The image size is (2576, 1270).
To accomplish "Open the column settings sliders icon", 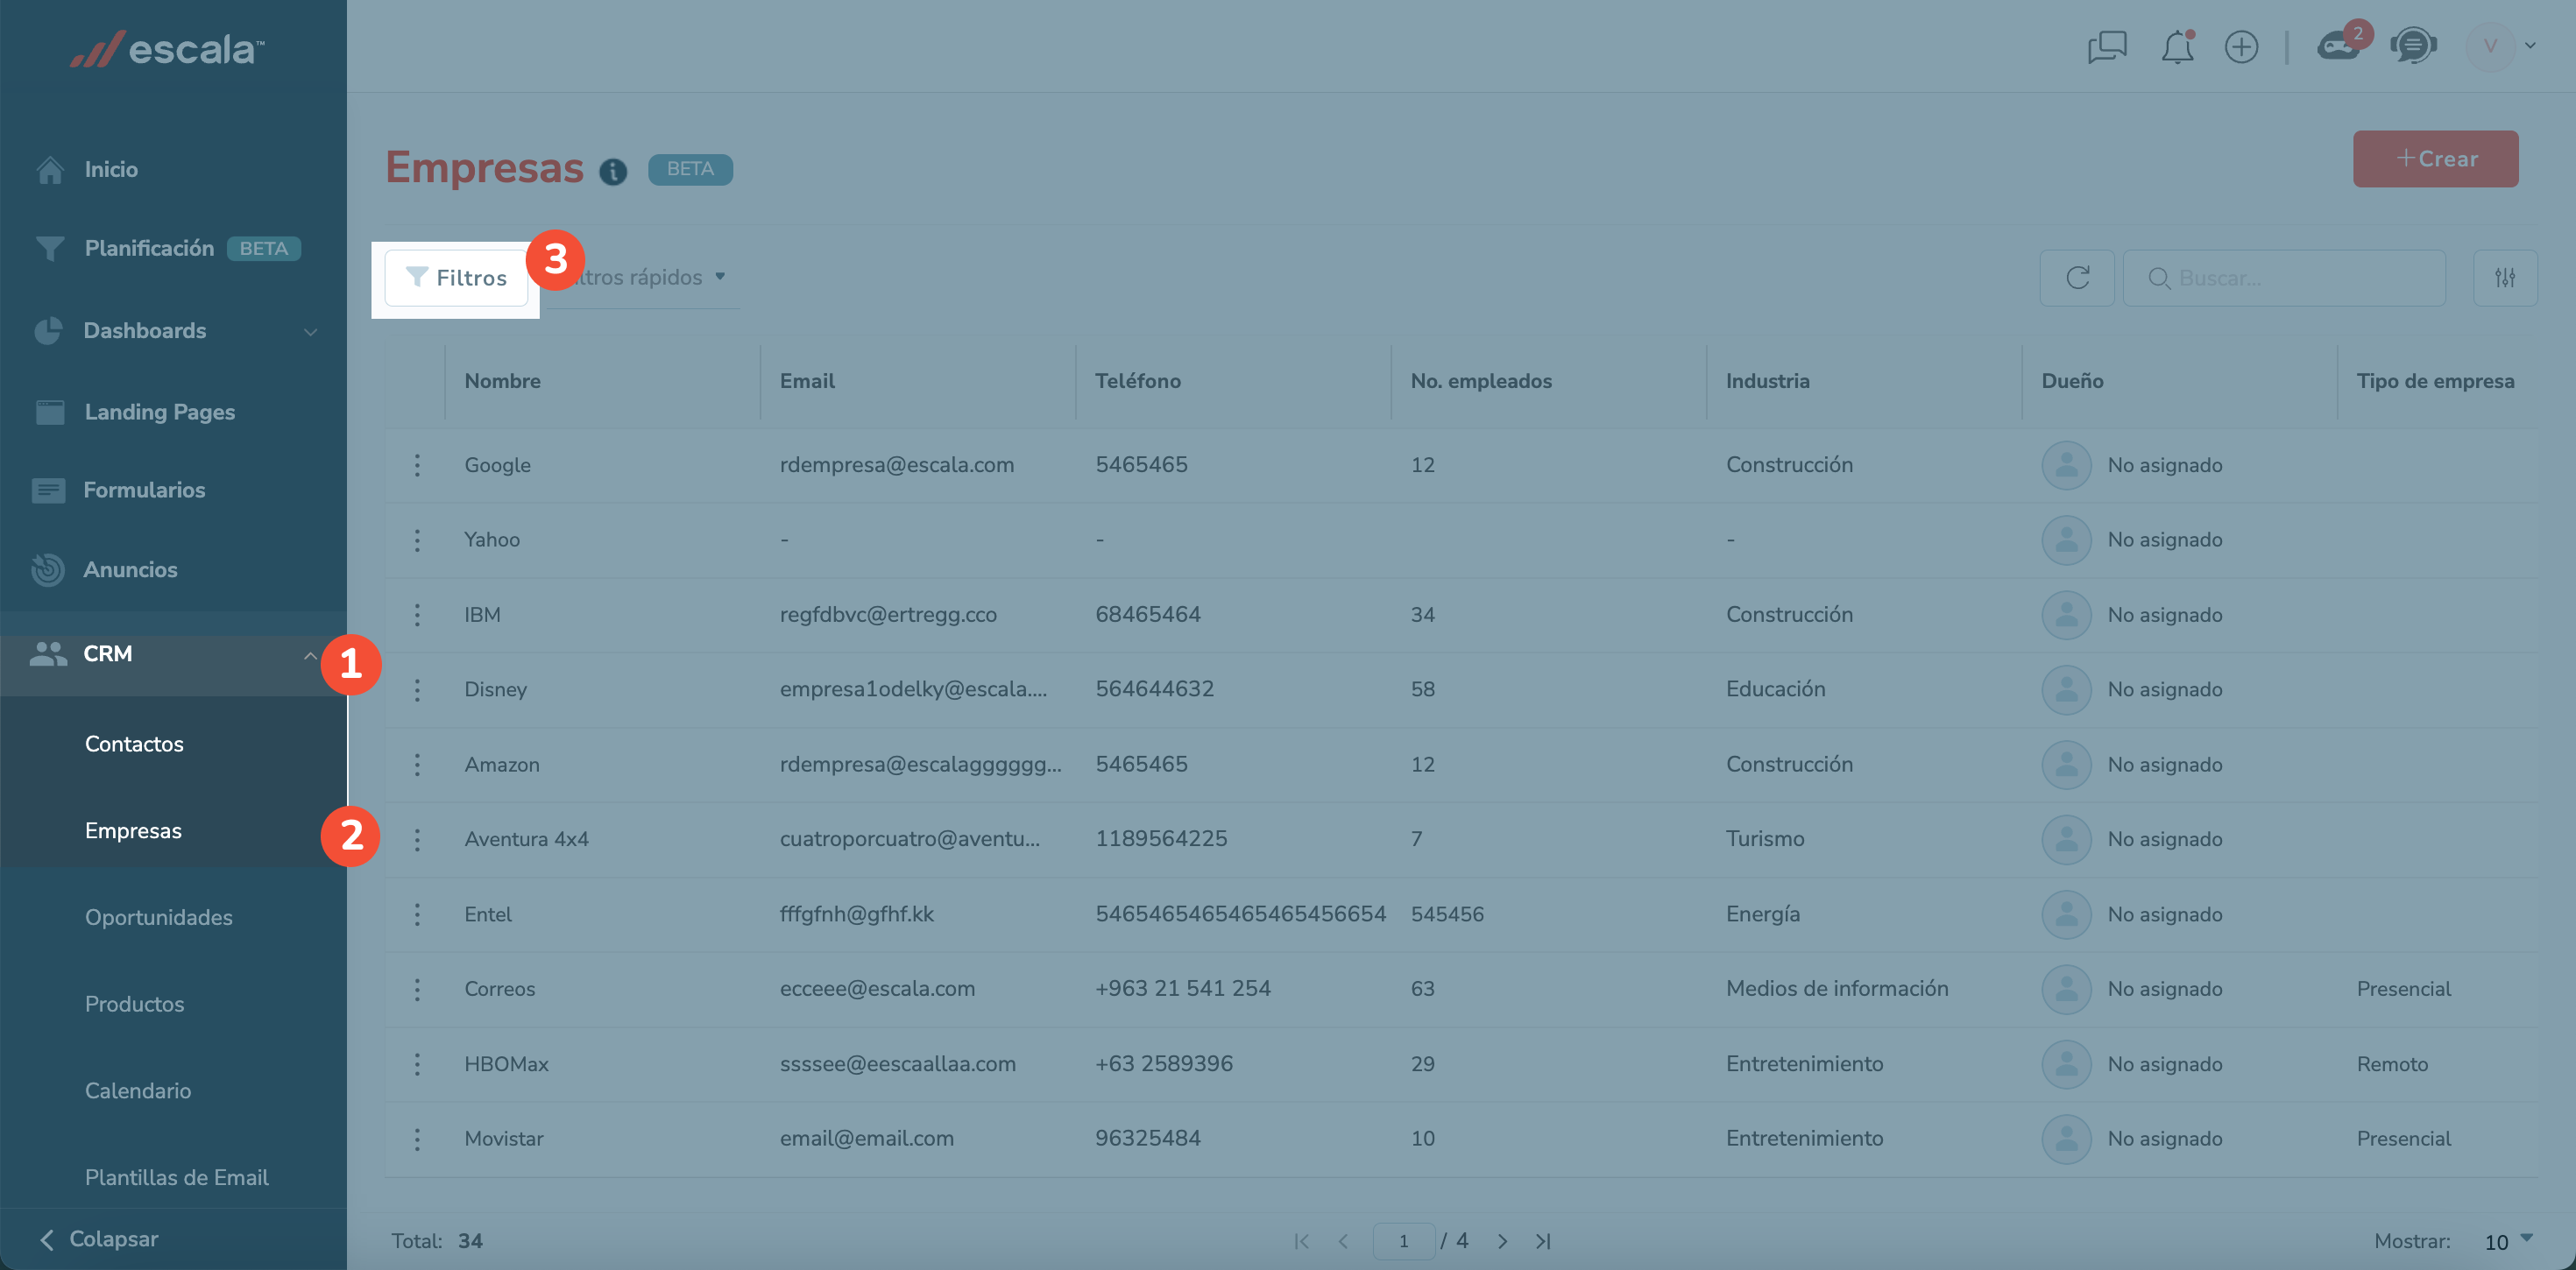I will click(2505, 278).
